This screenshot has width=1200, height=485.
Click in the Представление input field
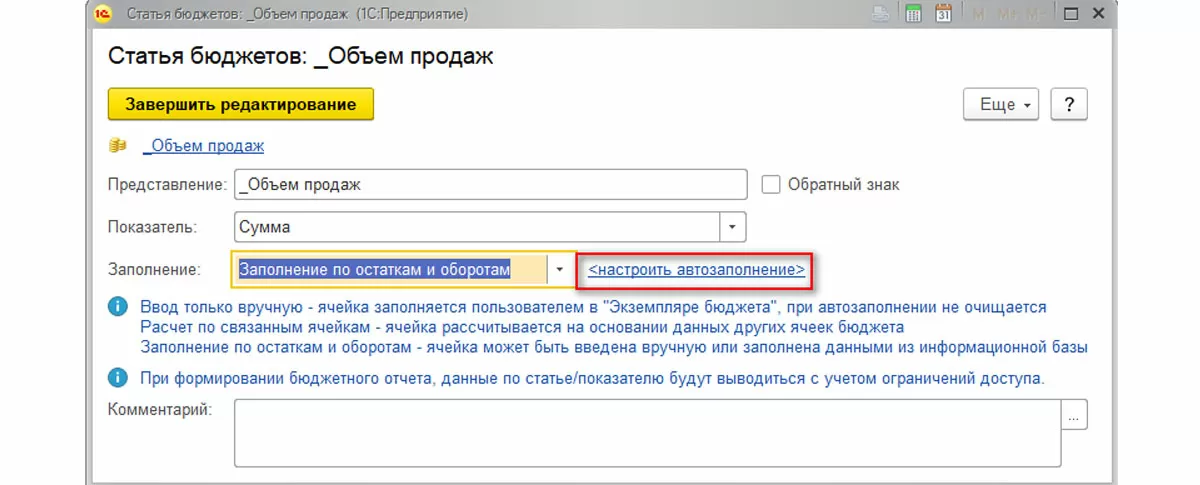click(x=491, y=185)
